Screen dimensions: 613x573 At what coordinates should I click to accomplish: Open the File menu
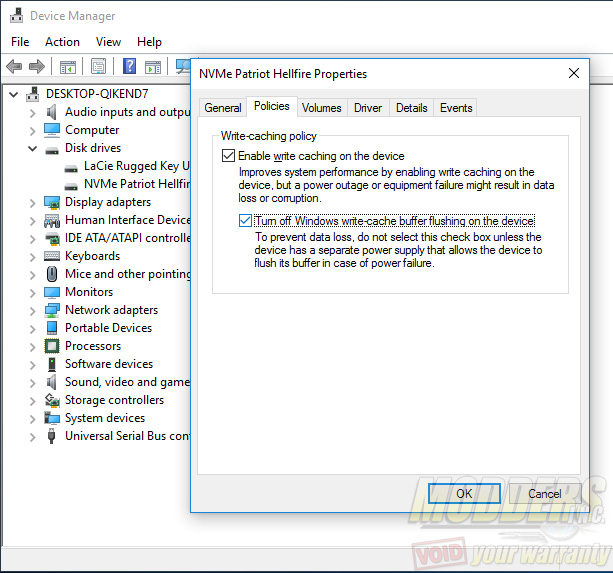[20, 42]
